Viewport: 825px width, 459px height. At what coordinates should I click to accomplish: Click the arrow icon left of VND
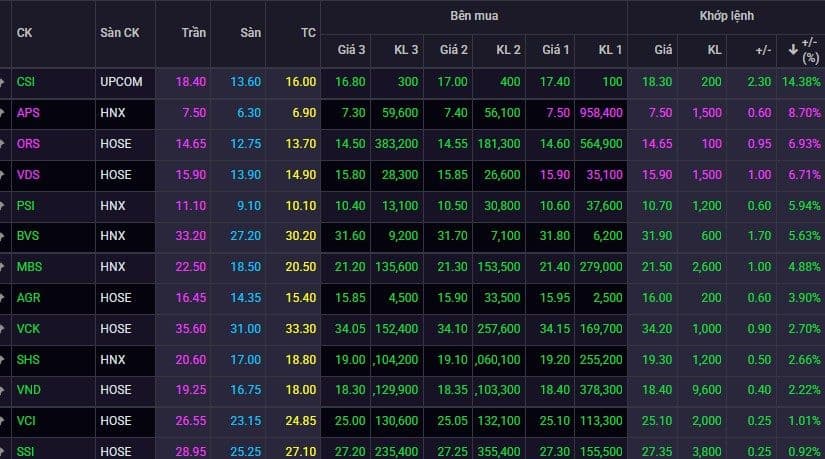click(2, 390)
